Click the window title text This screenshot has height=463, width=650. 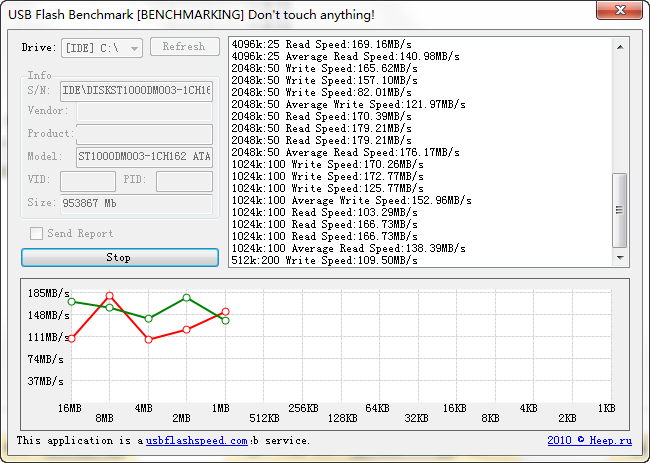[191, 15]
